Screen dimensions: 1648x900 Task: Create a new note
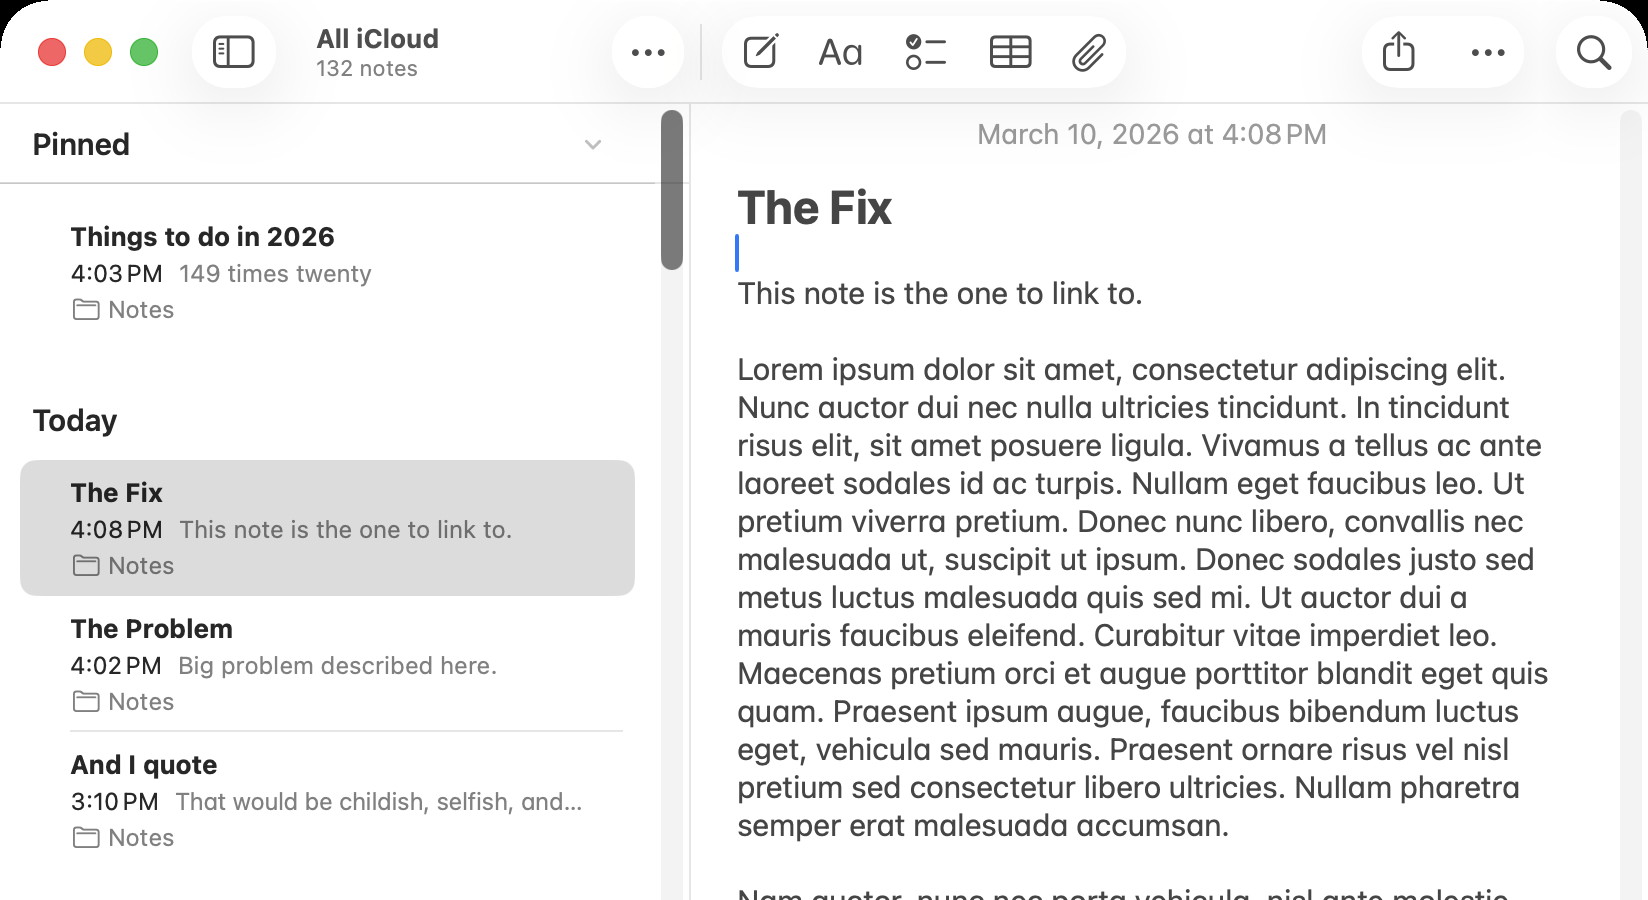click(760, 52)
